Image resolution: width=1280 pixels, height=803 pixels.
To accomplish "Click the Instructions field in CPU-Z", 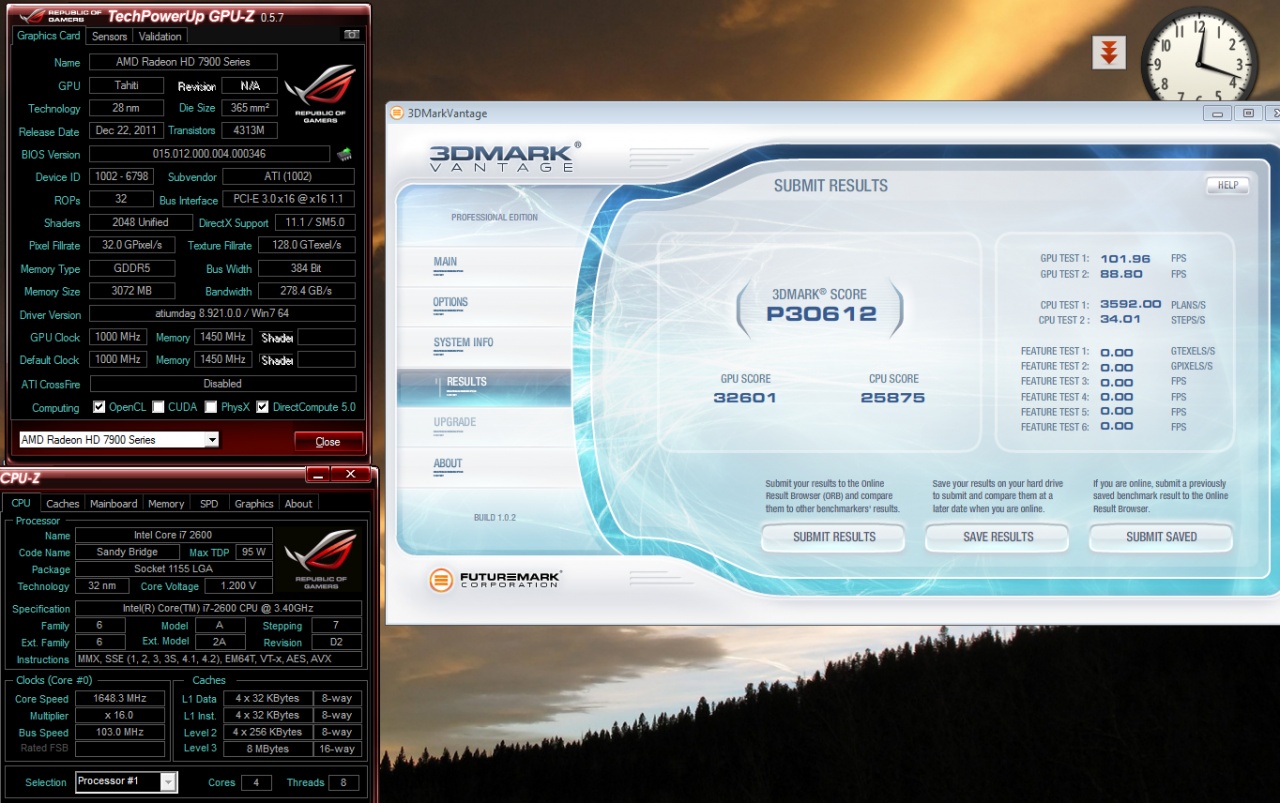I will tap(218, 659).
